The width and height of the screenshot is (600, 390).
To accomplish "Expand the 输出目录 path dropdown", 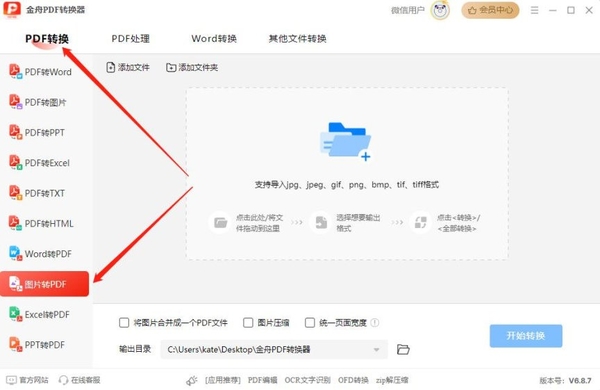I will pyautogui.click(x=377, y=349).
